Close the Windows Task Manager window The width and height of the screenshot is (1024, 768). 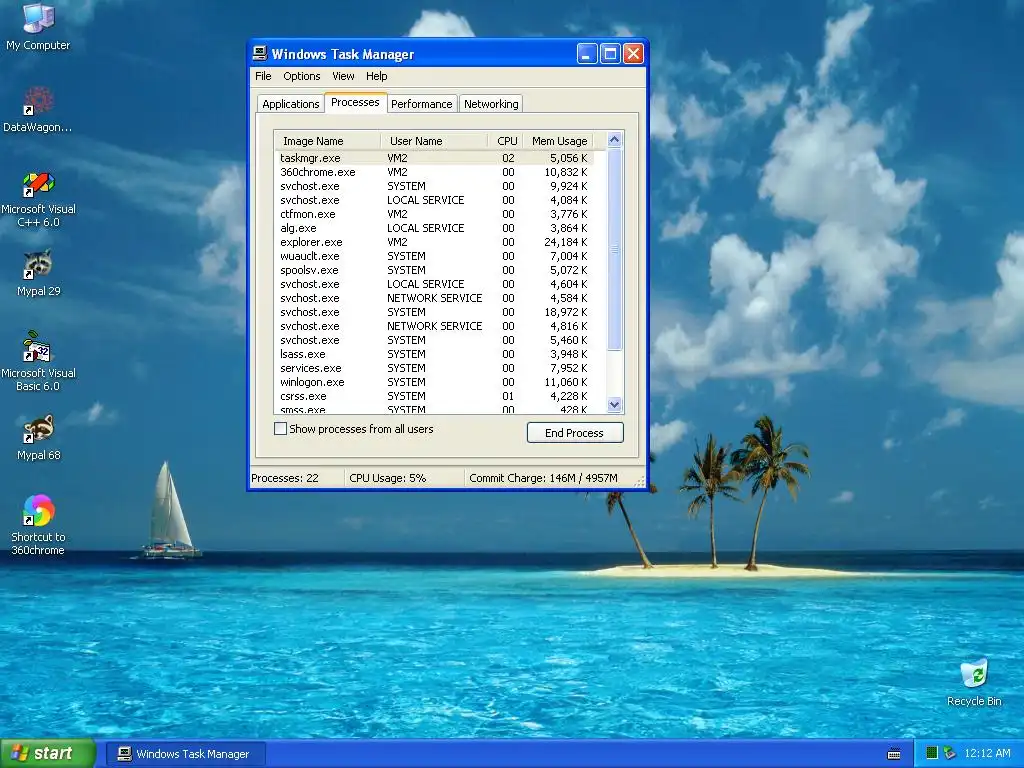click(633, 54)
